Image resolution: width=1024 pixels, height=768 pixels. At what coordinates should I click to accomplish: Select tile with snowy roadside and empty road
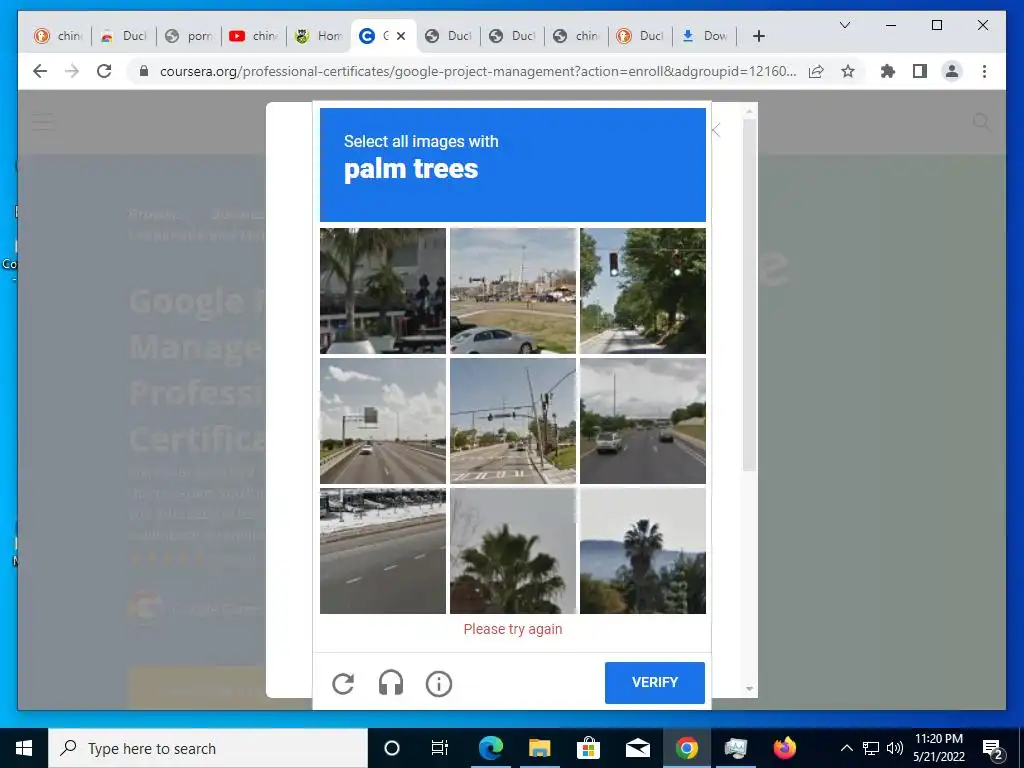pyautogui.click(x=383, y=551)
